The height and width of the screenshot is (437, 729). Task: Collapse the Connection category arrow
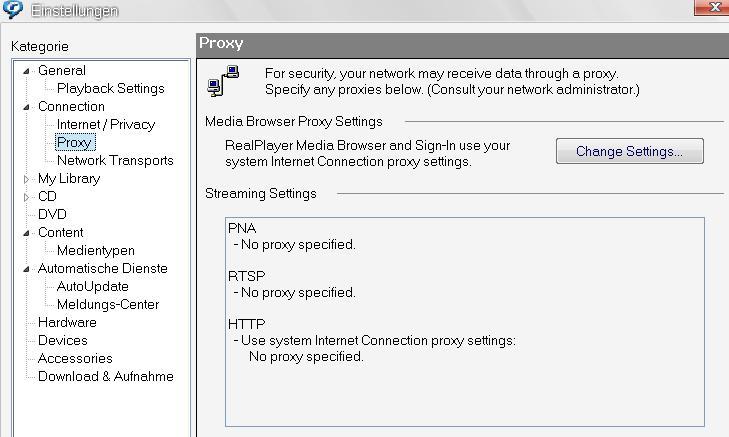pyautogui.click(x=27, y=107)
